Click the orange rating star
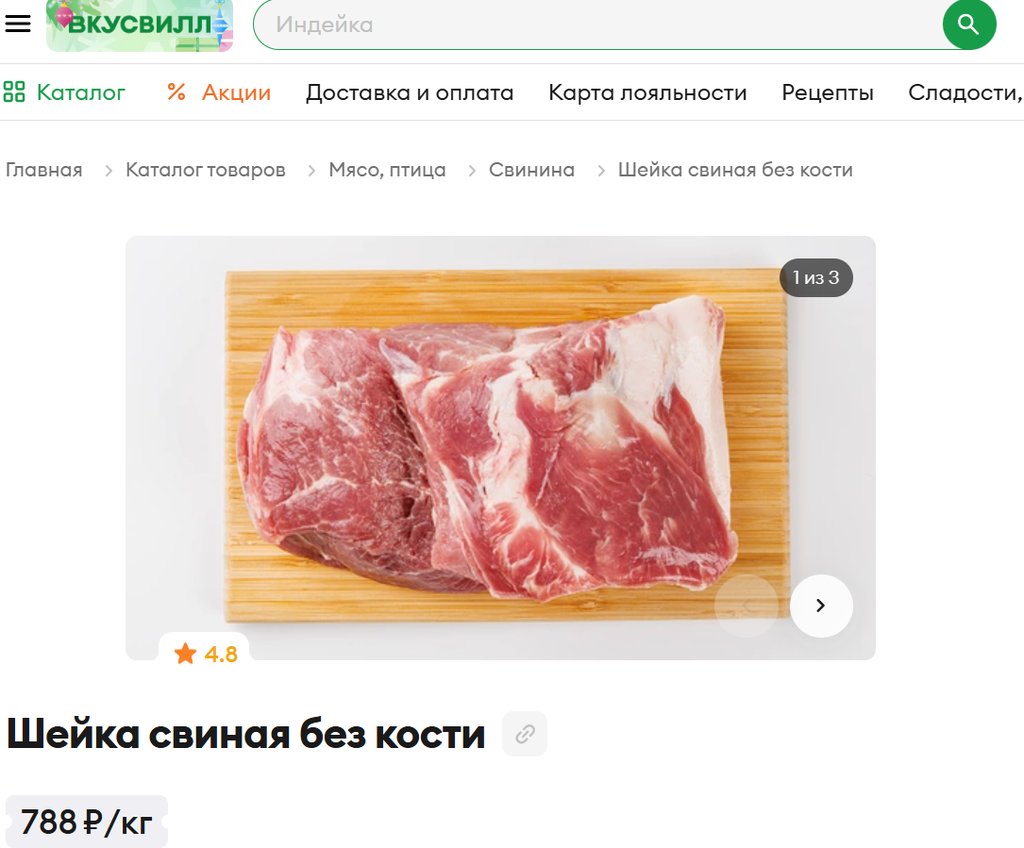 [185, 653]
